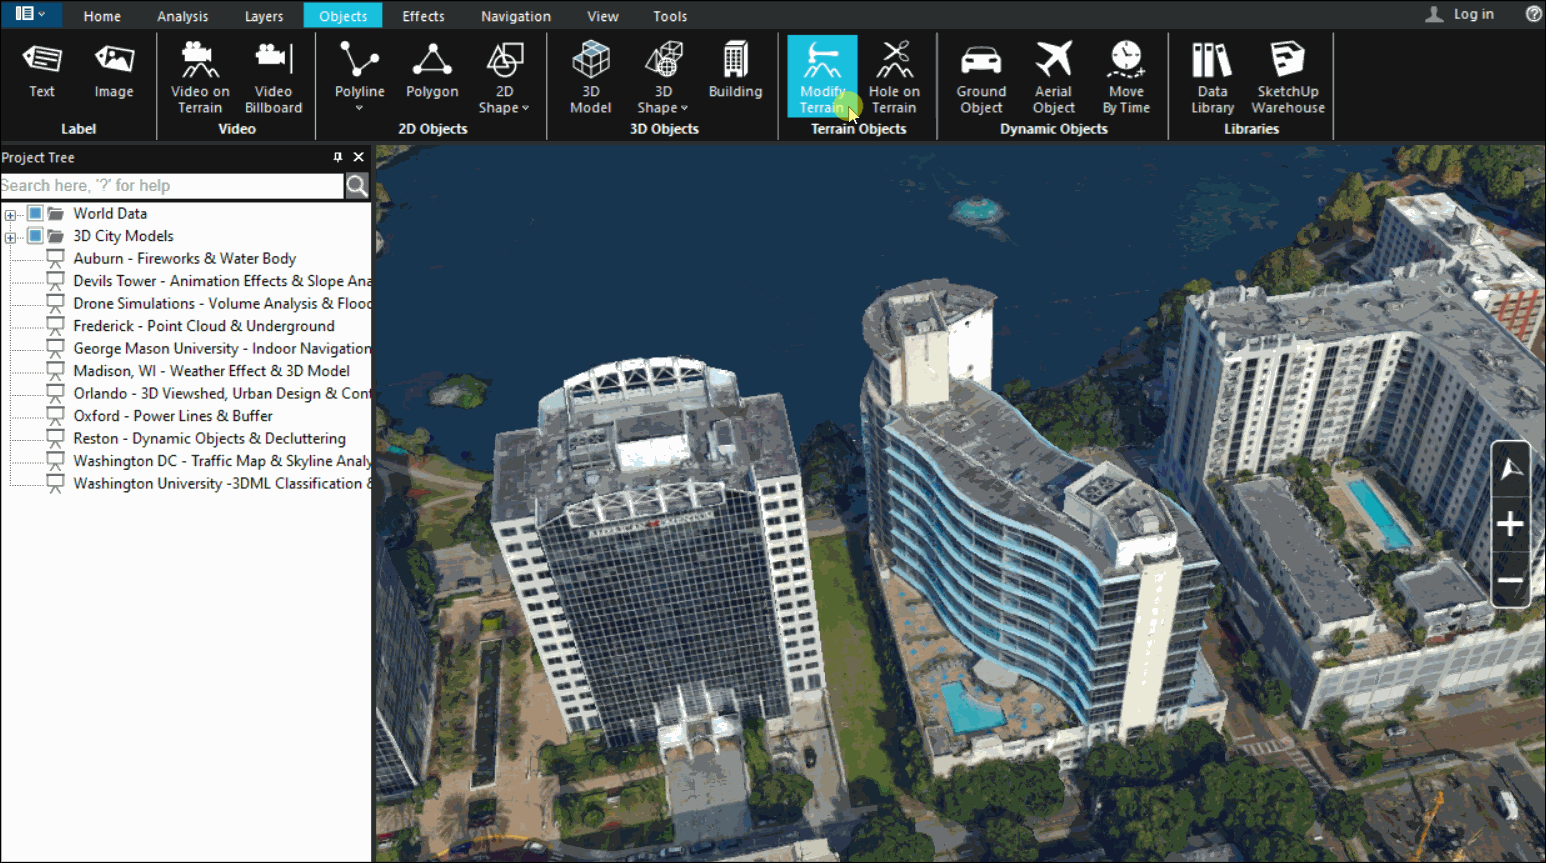Open Washington DC - Traffic Map item
This screenshot has width=1546, height=863.
tap(222, 461)
